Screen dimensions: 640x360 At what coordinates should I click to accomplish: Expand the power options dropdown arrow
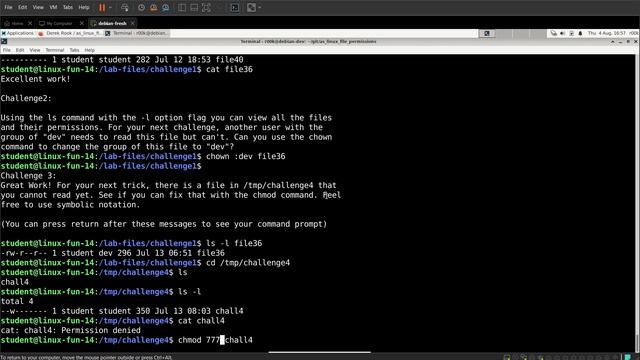[x=110, y=7]
